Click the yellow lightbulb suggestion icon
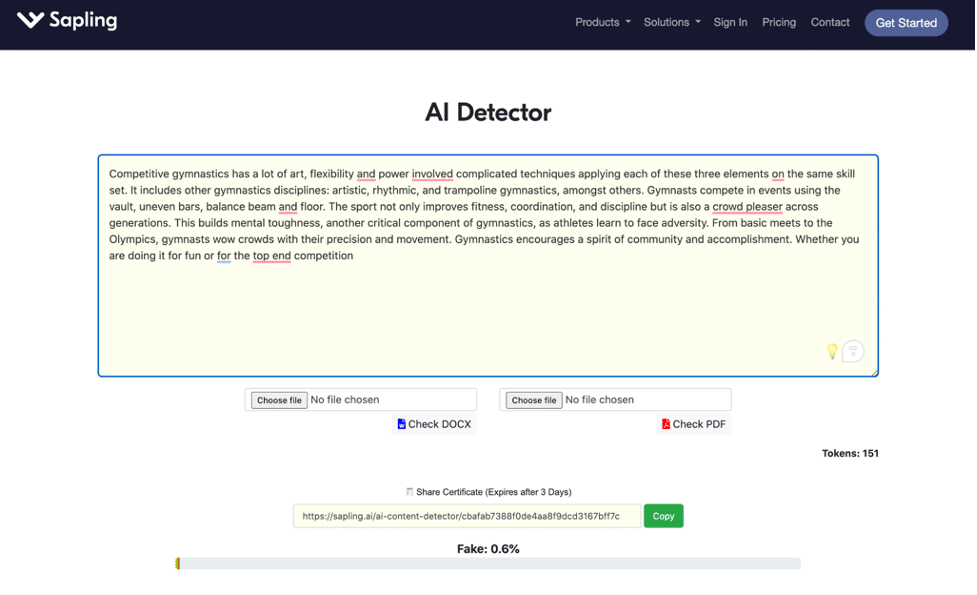 click(833, 351)
